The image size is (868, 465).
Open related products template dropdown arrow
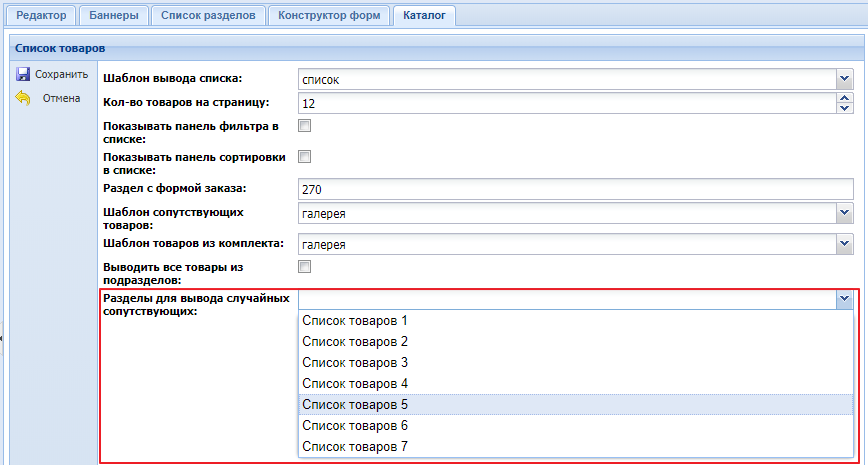tap(844, 213)
